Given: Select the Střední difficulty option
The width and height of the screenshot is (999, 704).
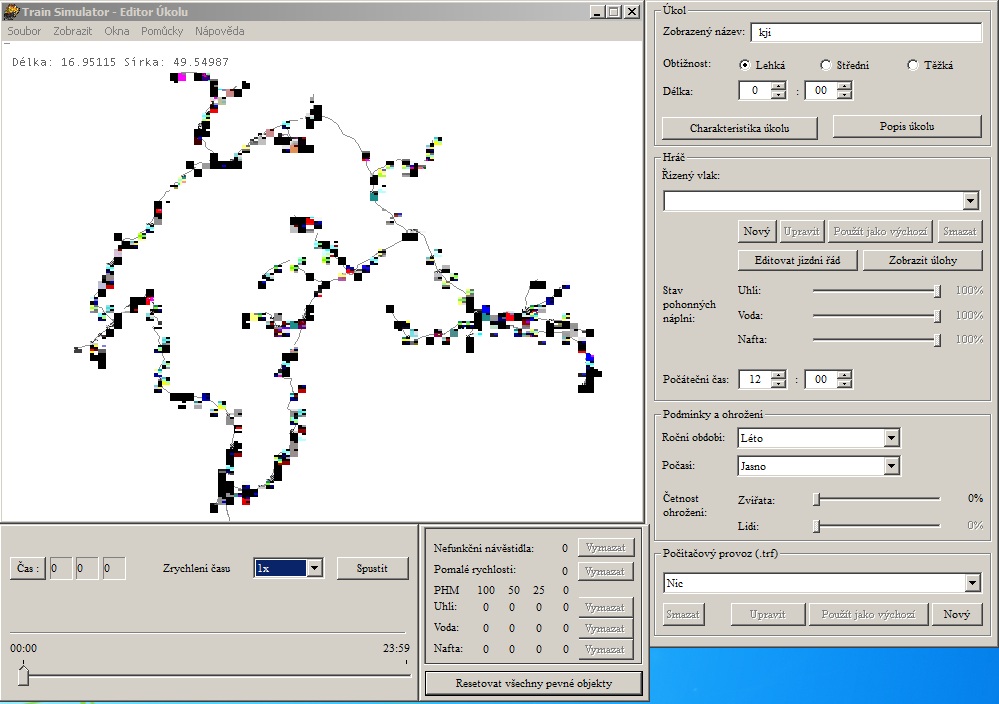Looking at the screenshot, I should tap(825, 65).
